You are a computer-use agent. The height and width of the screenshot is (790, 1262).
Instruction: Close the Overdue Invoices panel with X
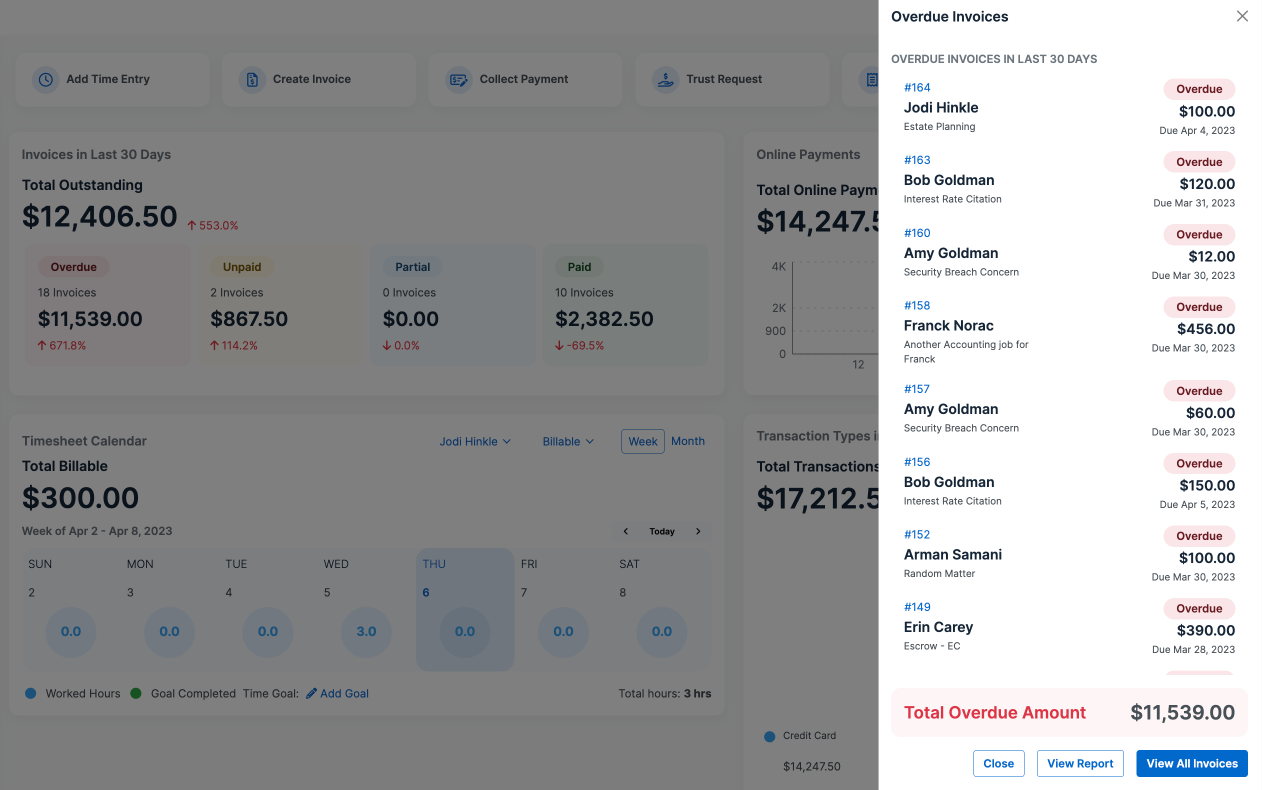click(x=1242, y=16)
